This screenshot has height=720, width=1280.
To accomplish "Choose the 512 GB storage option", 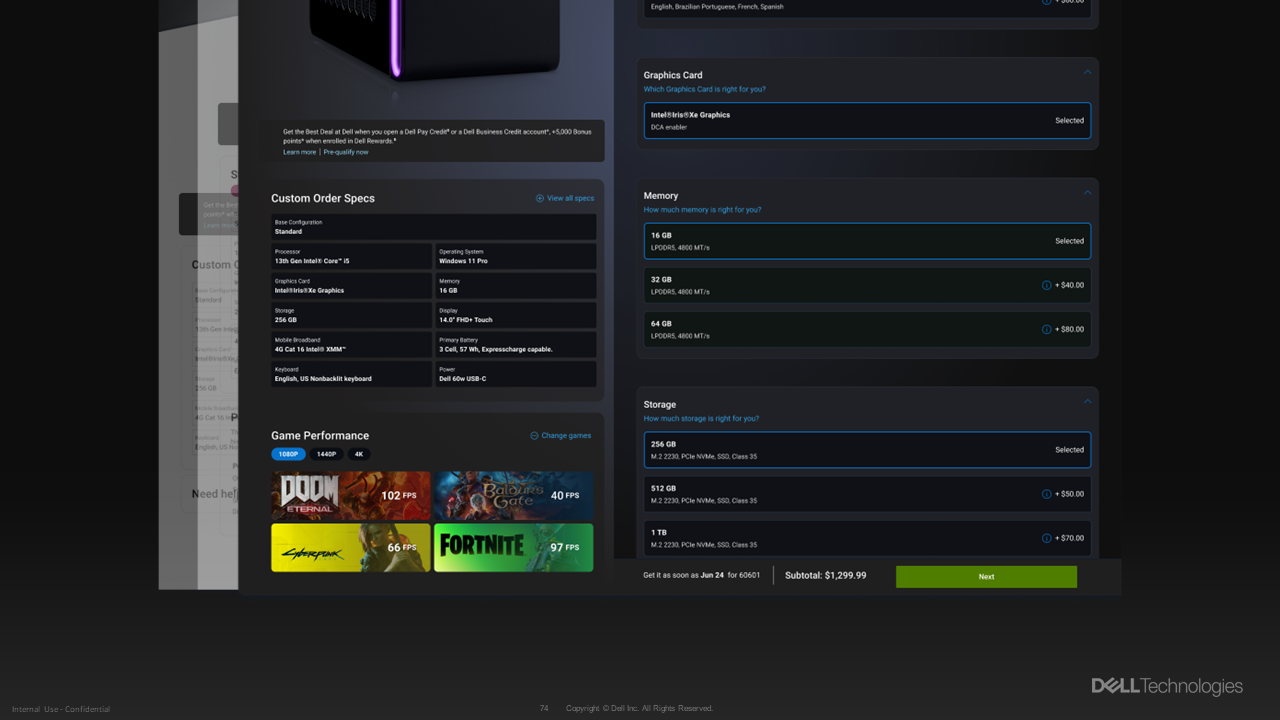I will (867, 494).
